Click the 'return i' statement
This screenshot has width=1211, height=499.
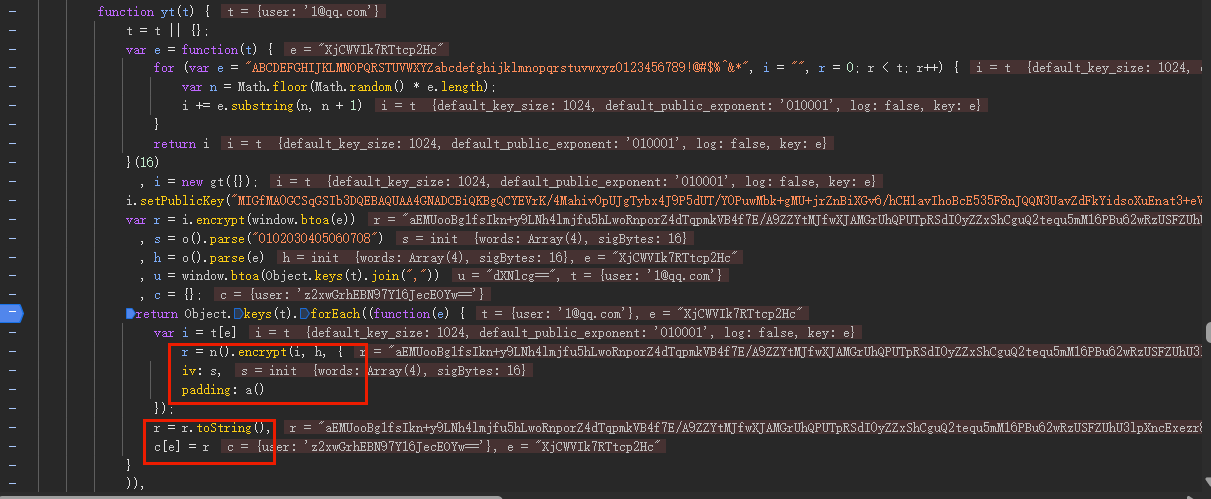click(181, 143)
